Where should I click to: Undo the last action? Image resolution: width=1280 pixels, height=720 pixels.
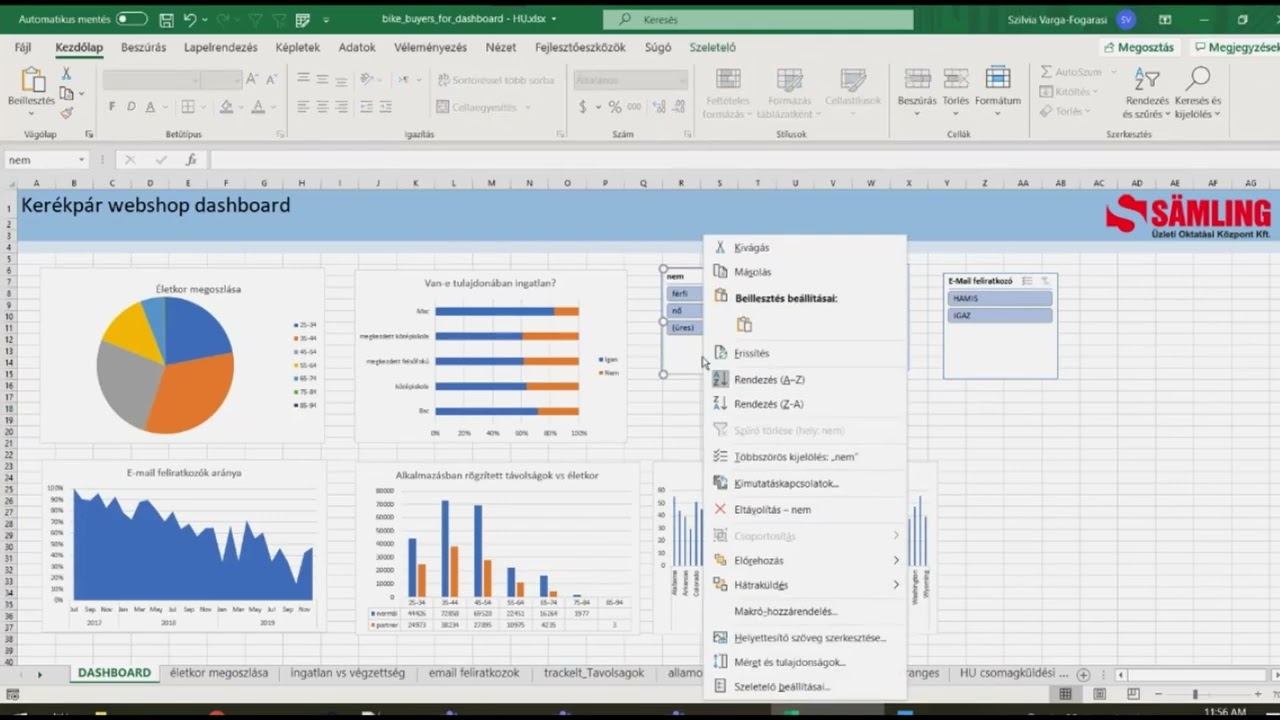pos(190,19)
